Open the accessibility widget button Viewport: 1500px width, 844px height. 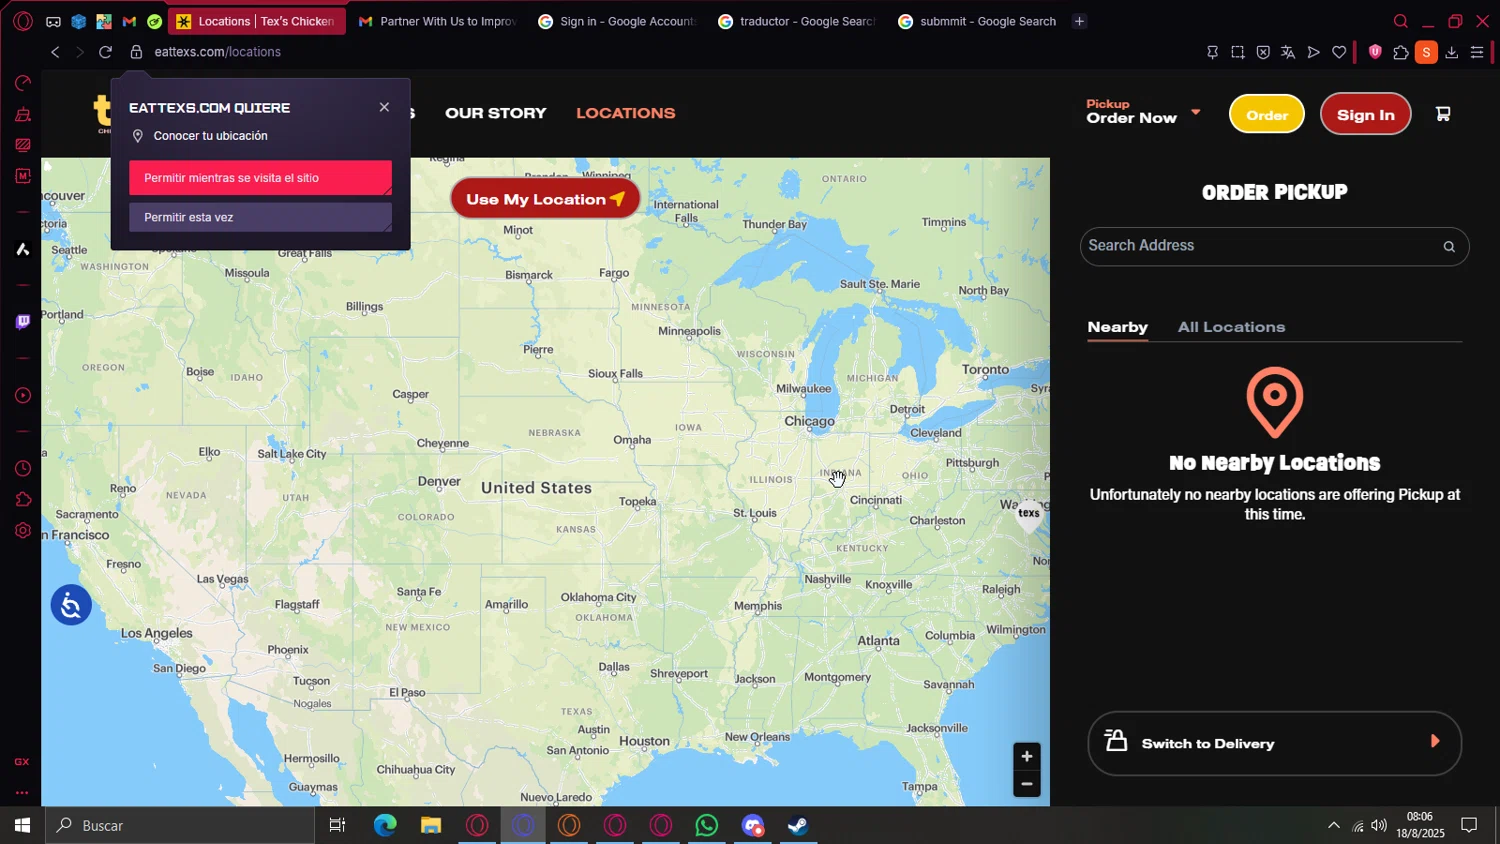71,605
